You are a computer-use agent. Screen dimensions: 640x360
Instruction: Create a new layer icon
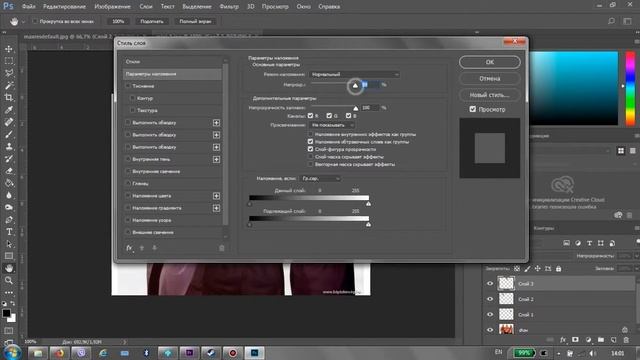point(613,340)
